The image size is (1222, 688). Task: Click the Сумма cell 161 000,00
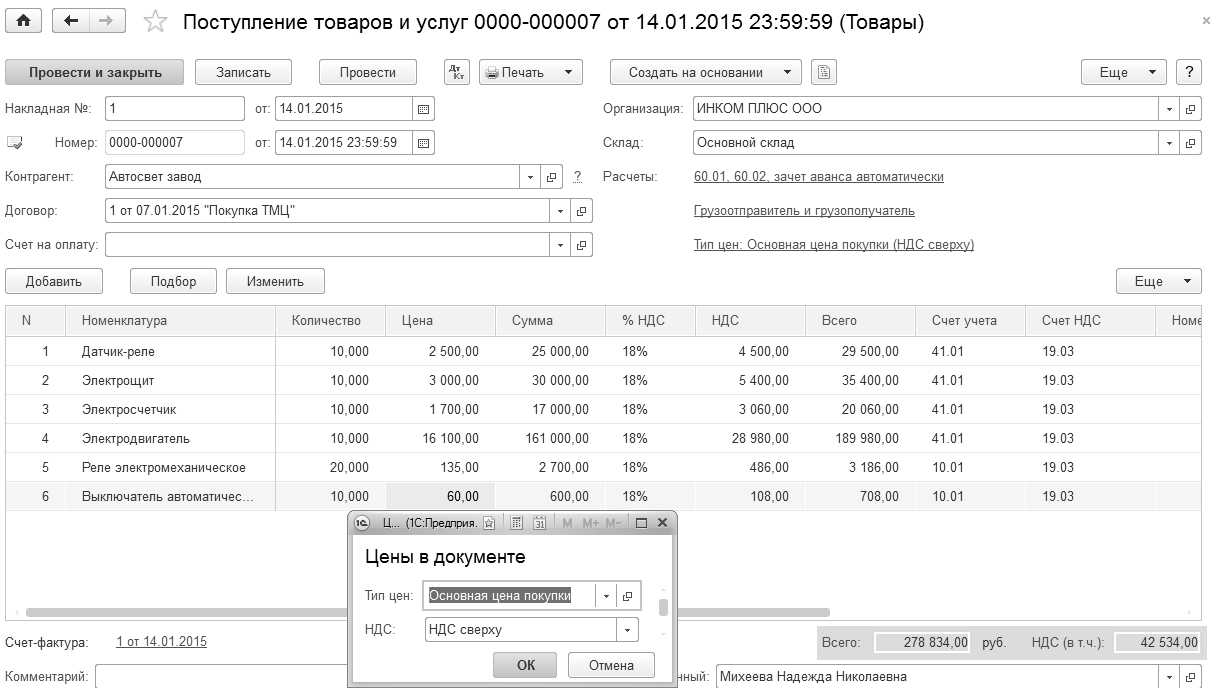[550, 438]
